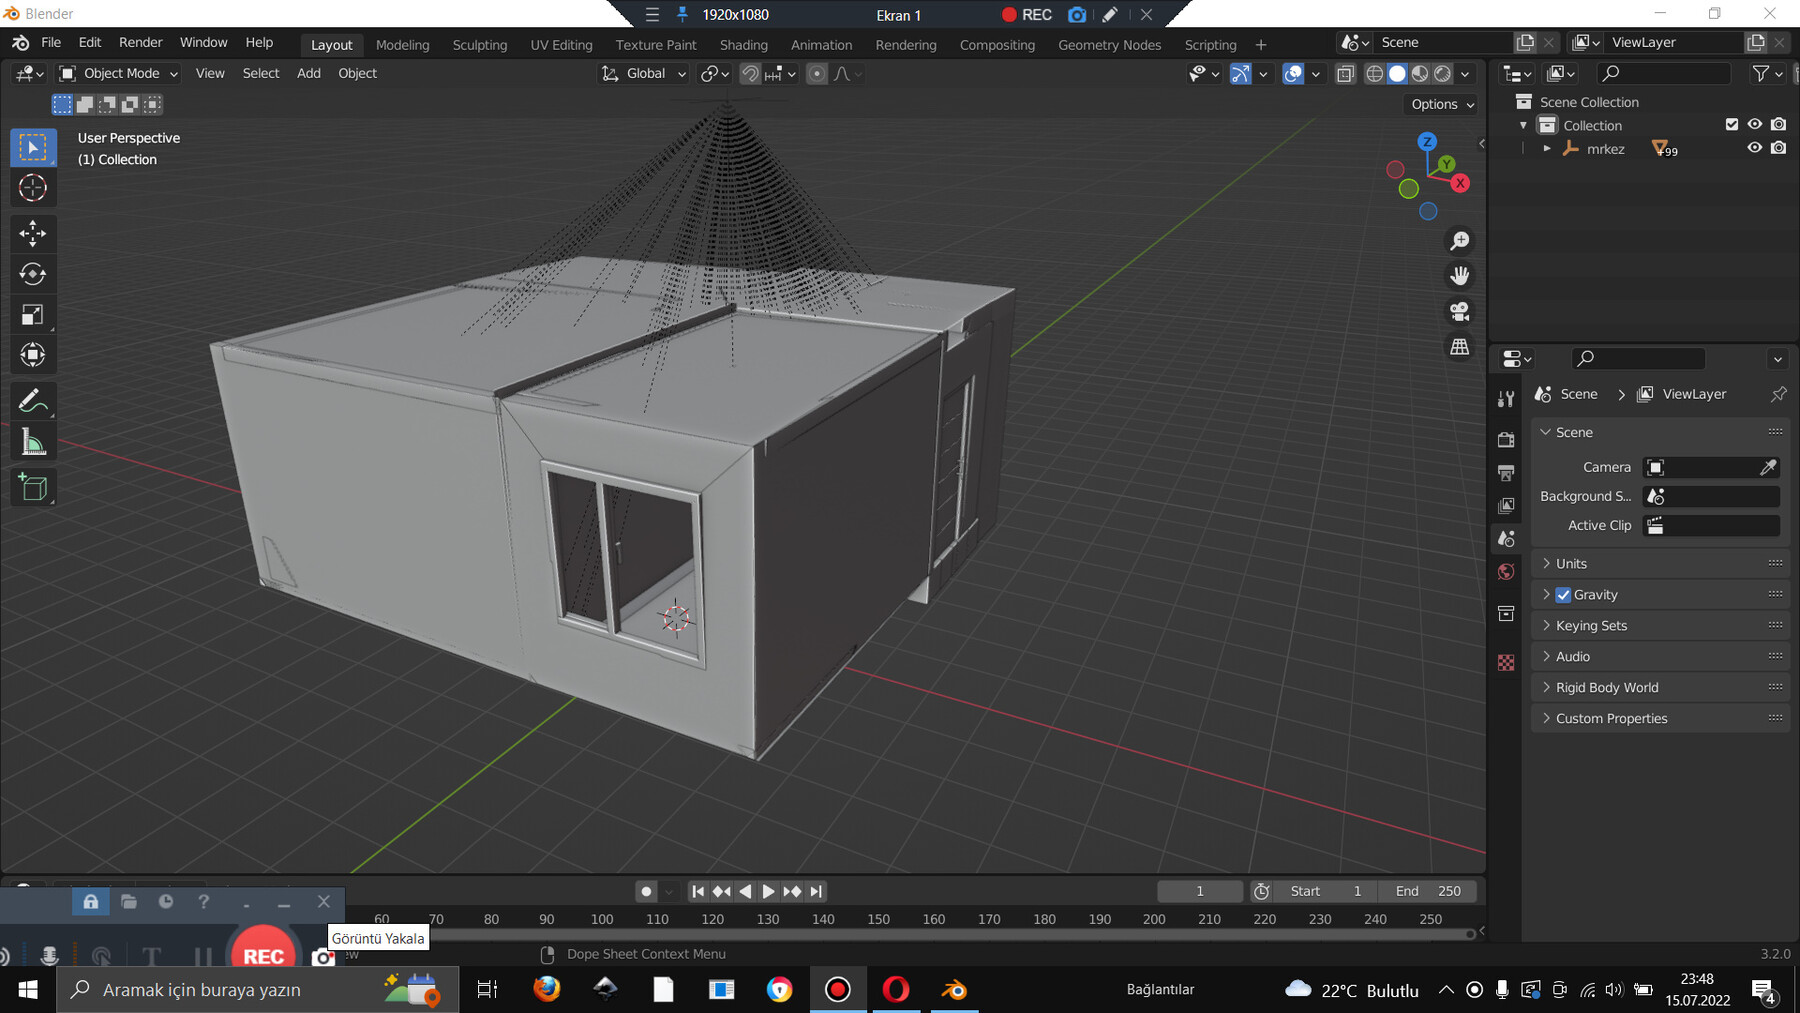Enable Gravity in scene settings

(x=1563, y=594)
